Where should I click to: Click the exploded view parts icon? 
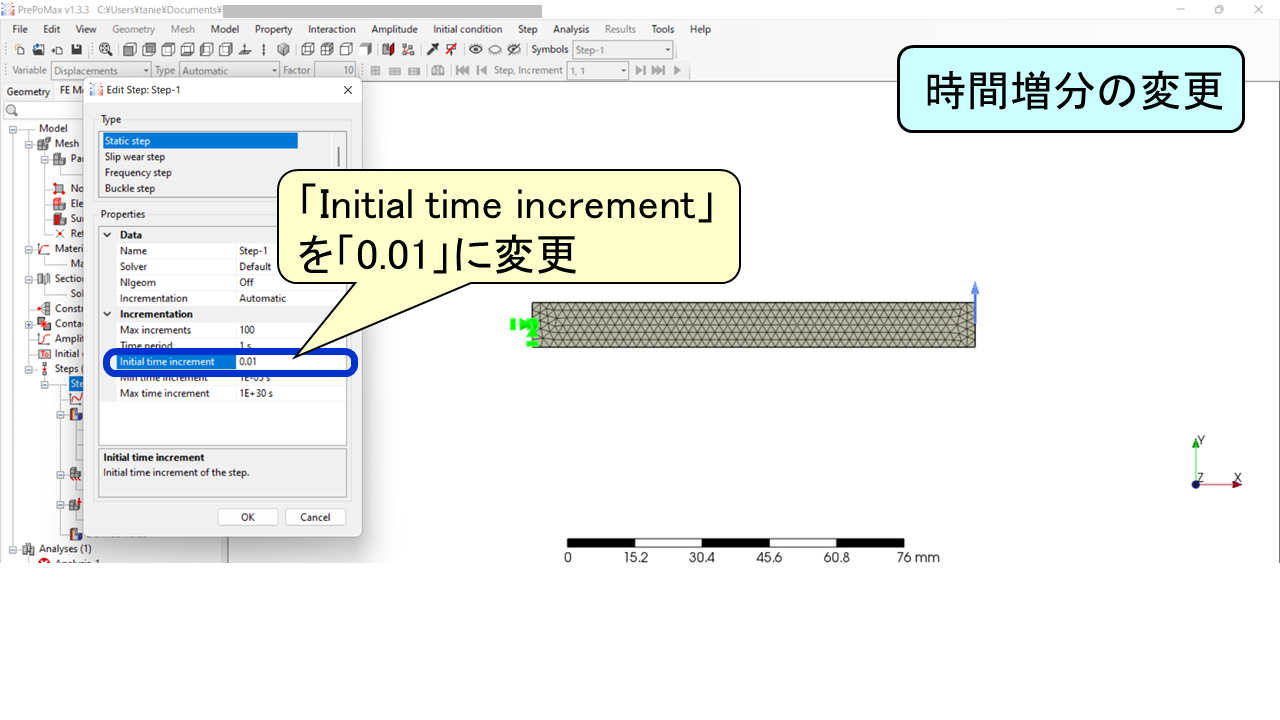[408, 49]
